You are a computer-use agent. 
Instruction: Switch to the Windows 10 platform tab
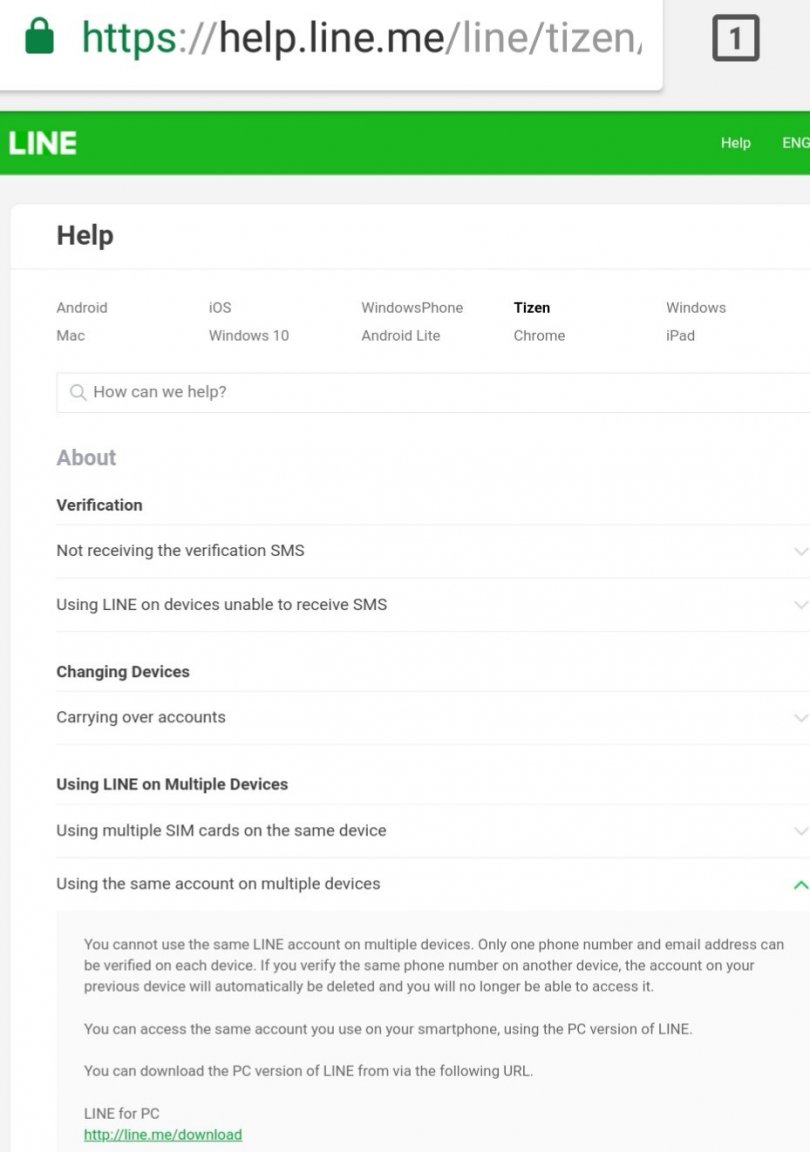[248, 336]
